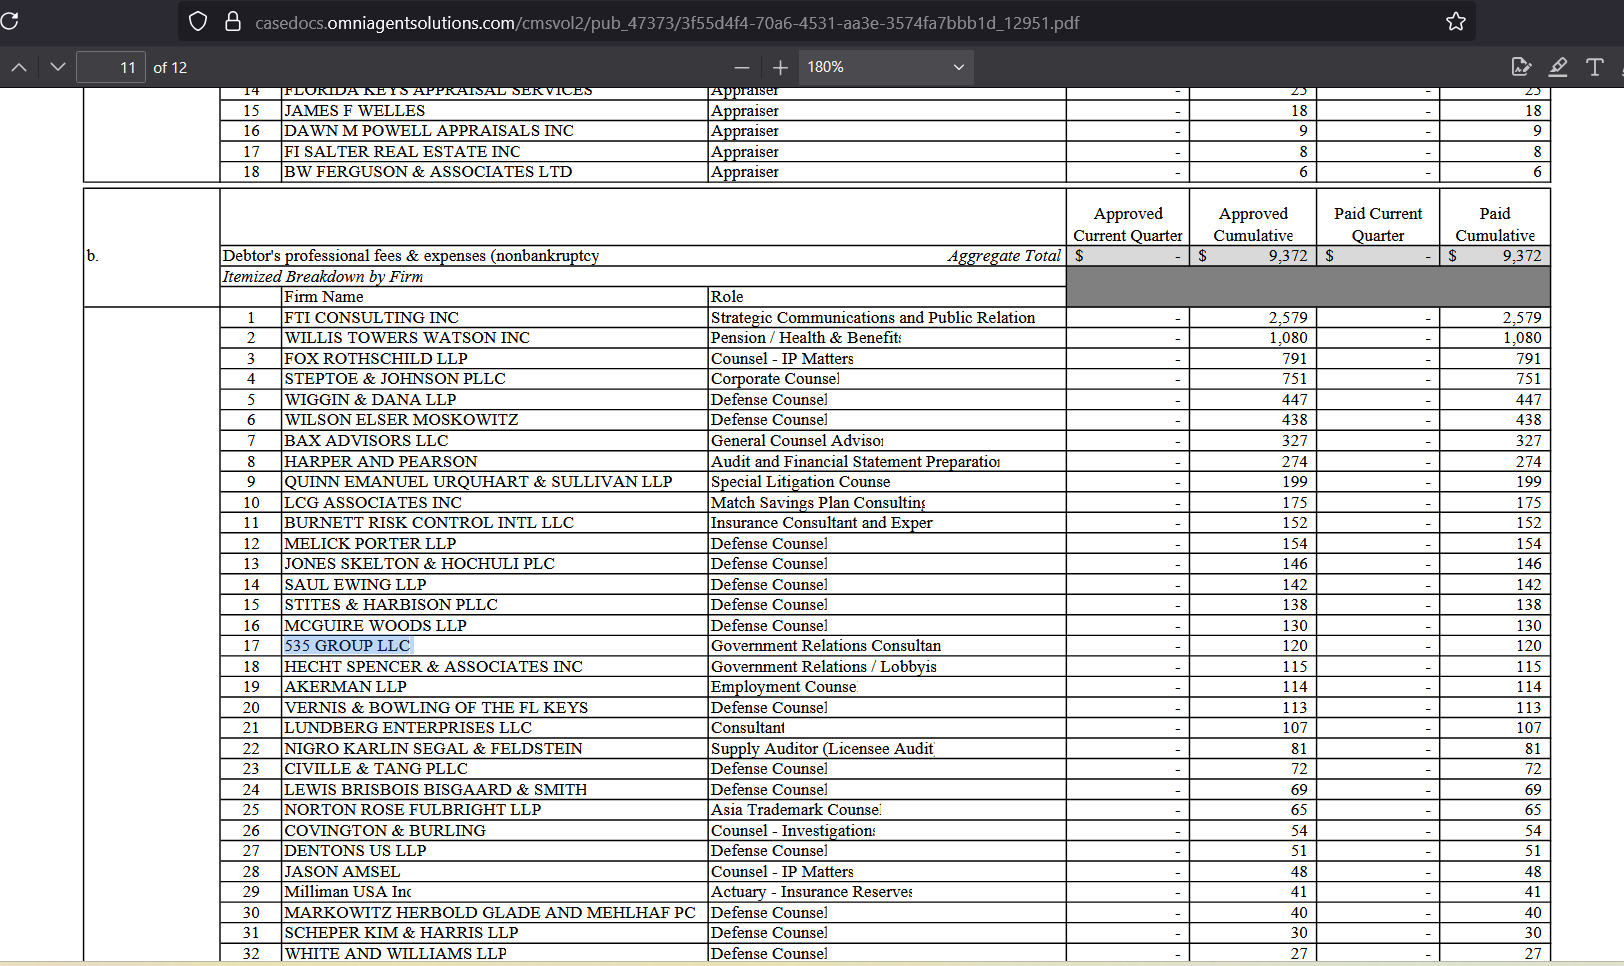Click the add signature tool icon
Screen dimensions: 1624x966
(x=1521, y=67)
